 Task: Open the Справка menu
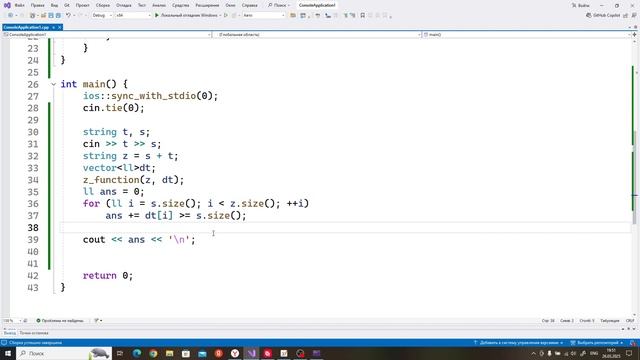pyautogui.click(x=249, y=5)
